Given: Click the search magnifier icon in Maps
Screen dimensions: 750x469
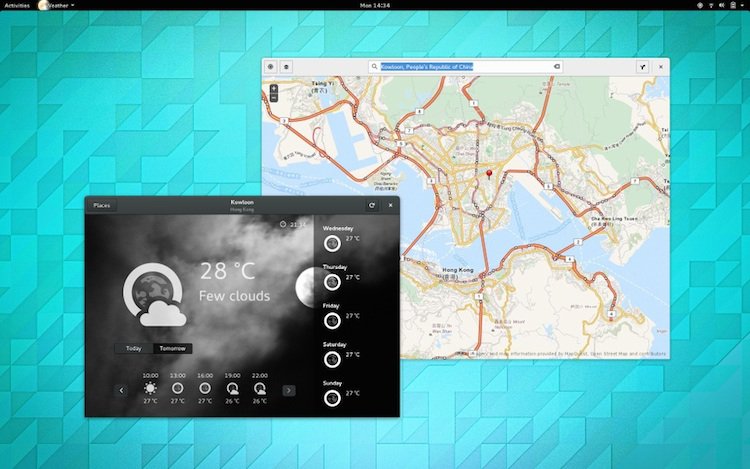Looking at the screenshot, I should [x=375, y=66].
